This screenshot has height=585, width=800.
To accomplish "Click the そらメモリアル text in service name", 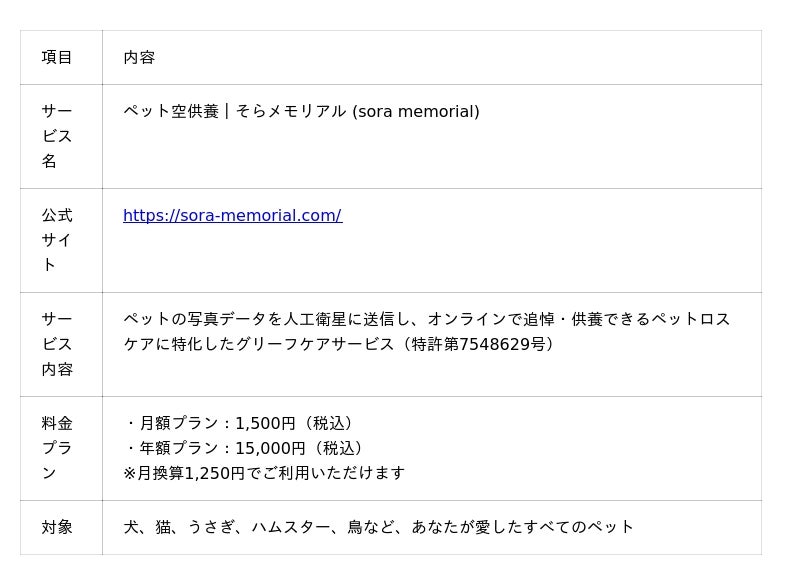I will point(290,111).
